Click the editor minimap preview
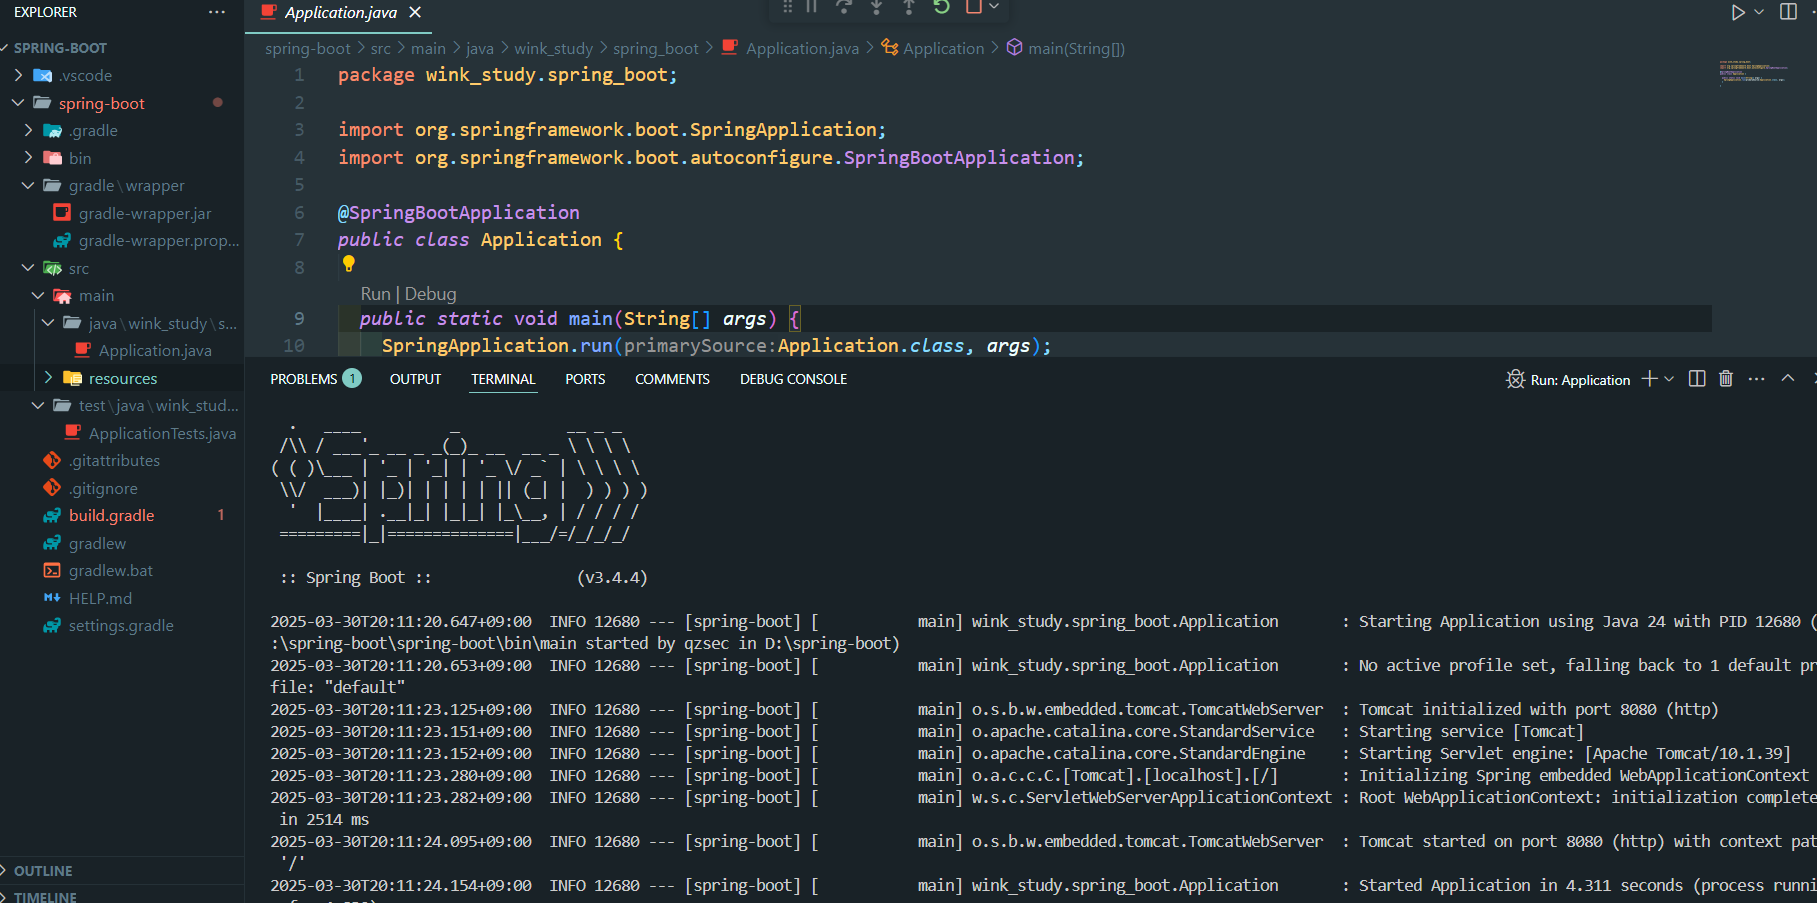 coord(1753,72)
